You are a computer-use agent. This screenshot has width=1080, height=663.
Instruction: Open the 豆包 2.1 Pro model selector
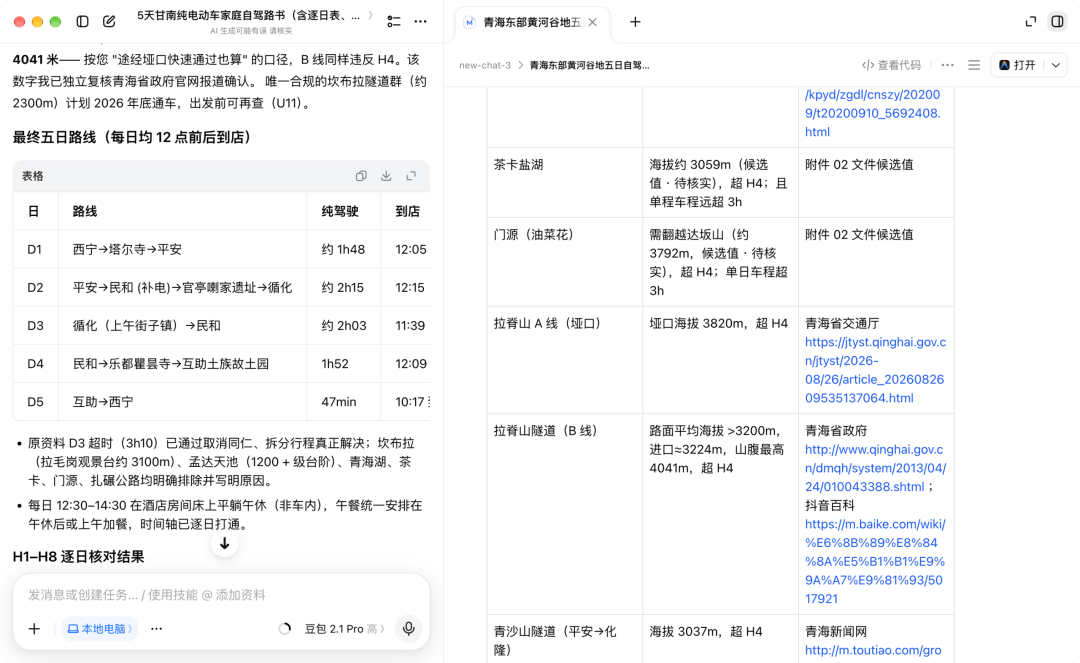344,629
